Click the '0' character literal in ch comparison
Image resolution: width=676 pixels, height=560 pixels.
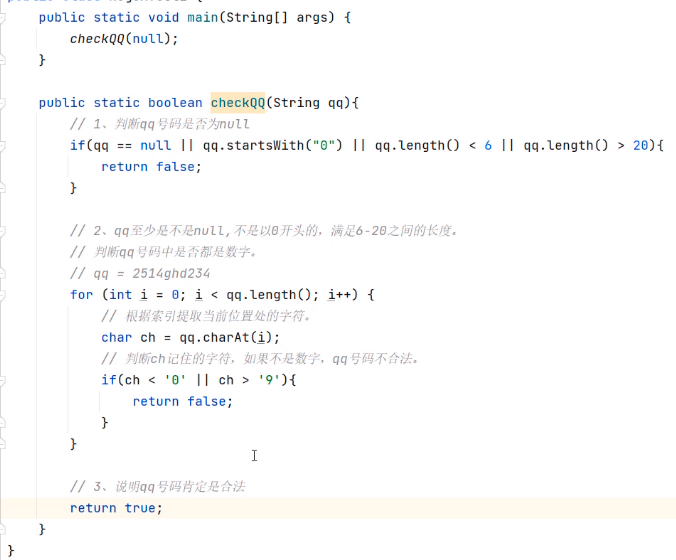[x=175, y=380]
